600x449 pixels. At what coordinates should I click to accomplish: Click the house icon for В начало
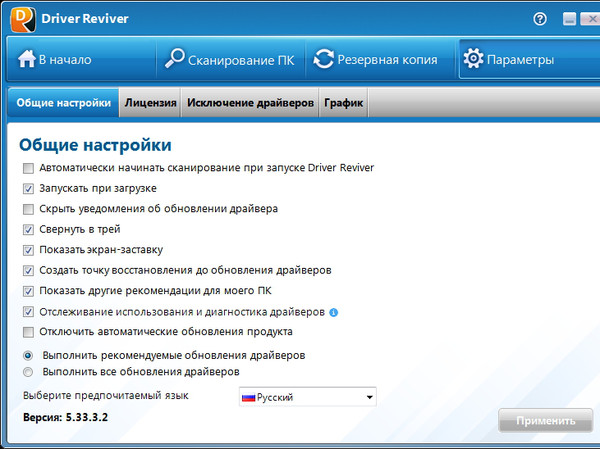point(26,59)
